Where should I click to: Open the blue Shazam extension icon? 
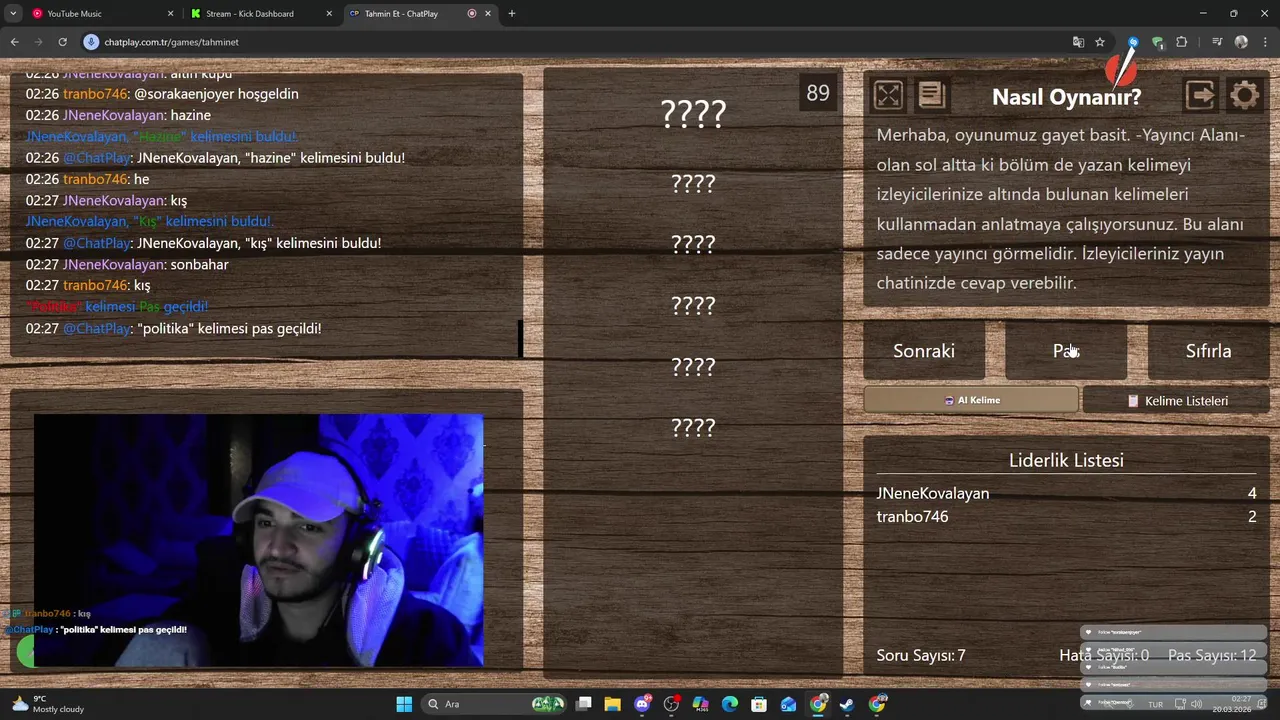pyautogui.click(x=1133, y=42)
